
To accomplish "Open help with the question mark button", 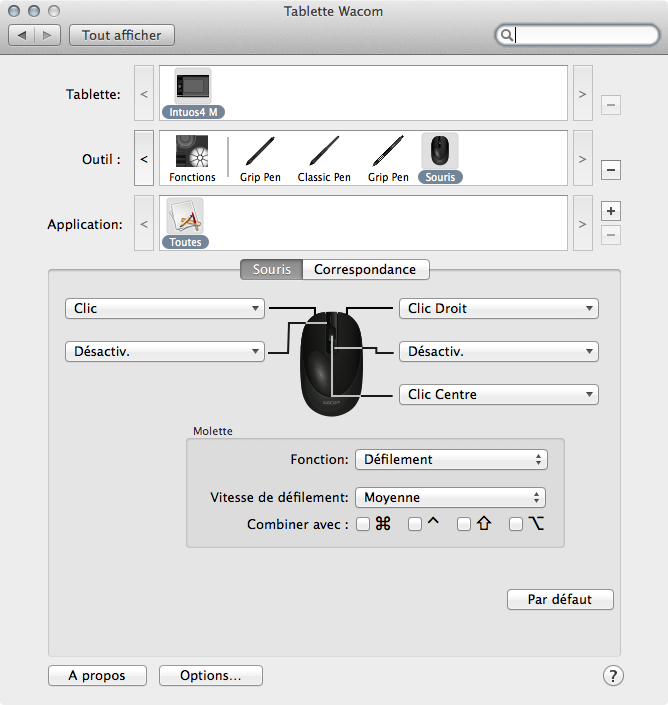I will pyautogui.click(x=613, y=676).
